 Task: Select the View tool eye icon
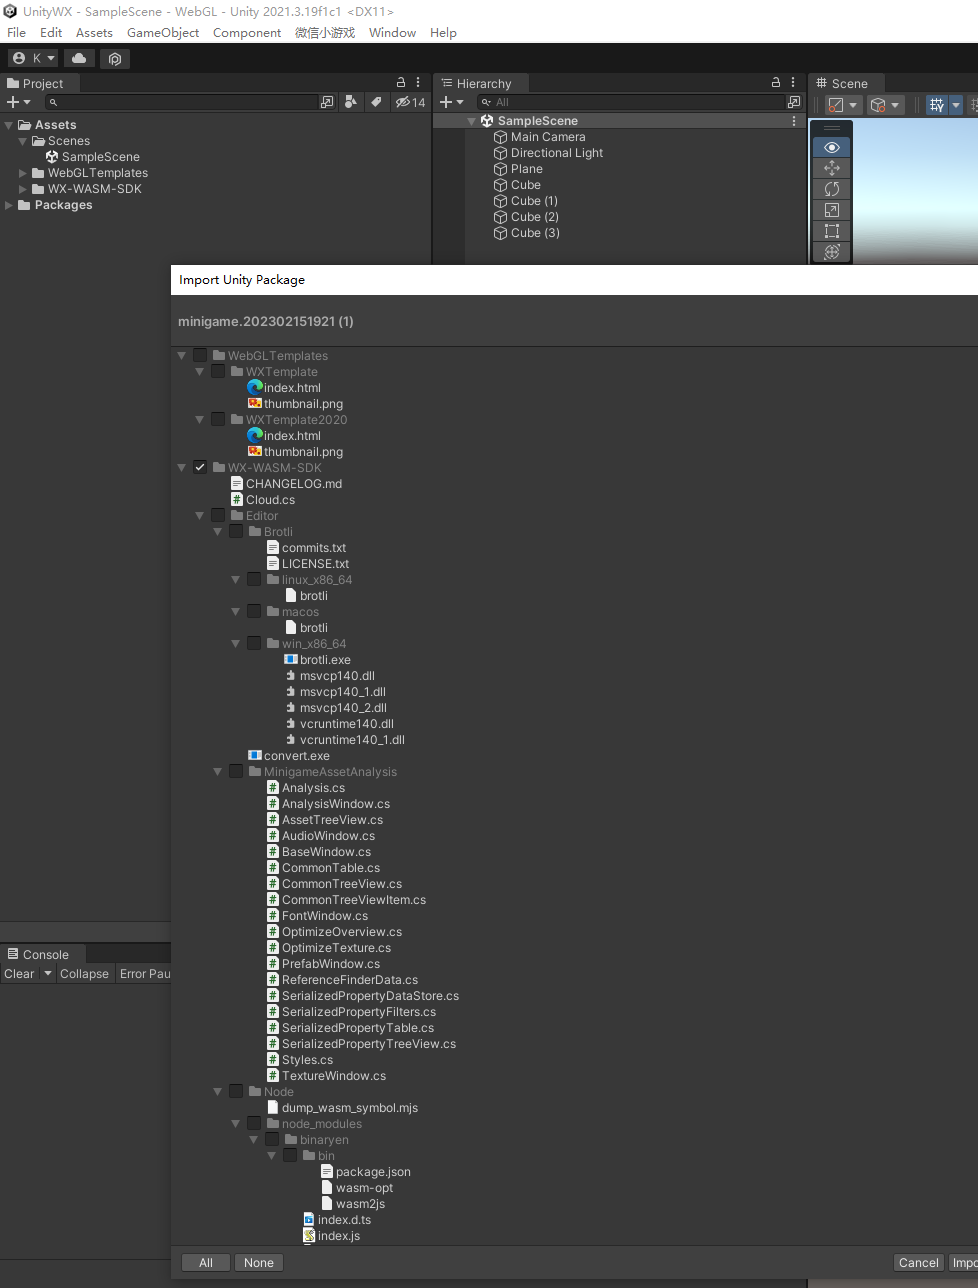[x=832, y=147]
